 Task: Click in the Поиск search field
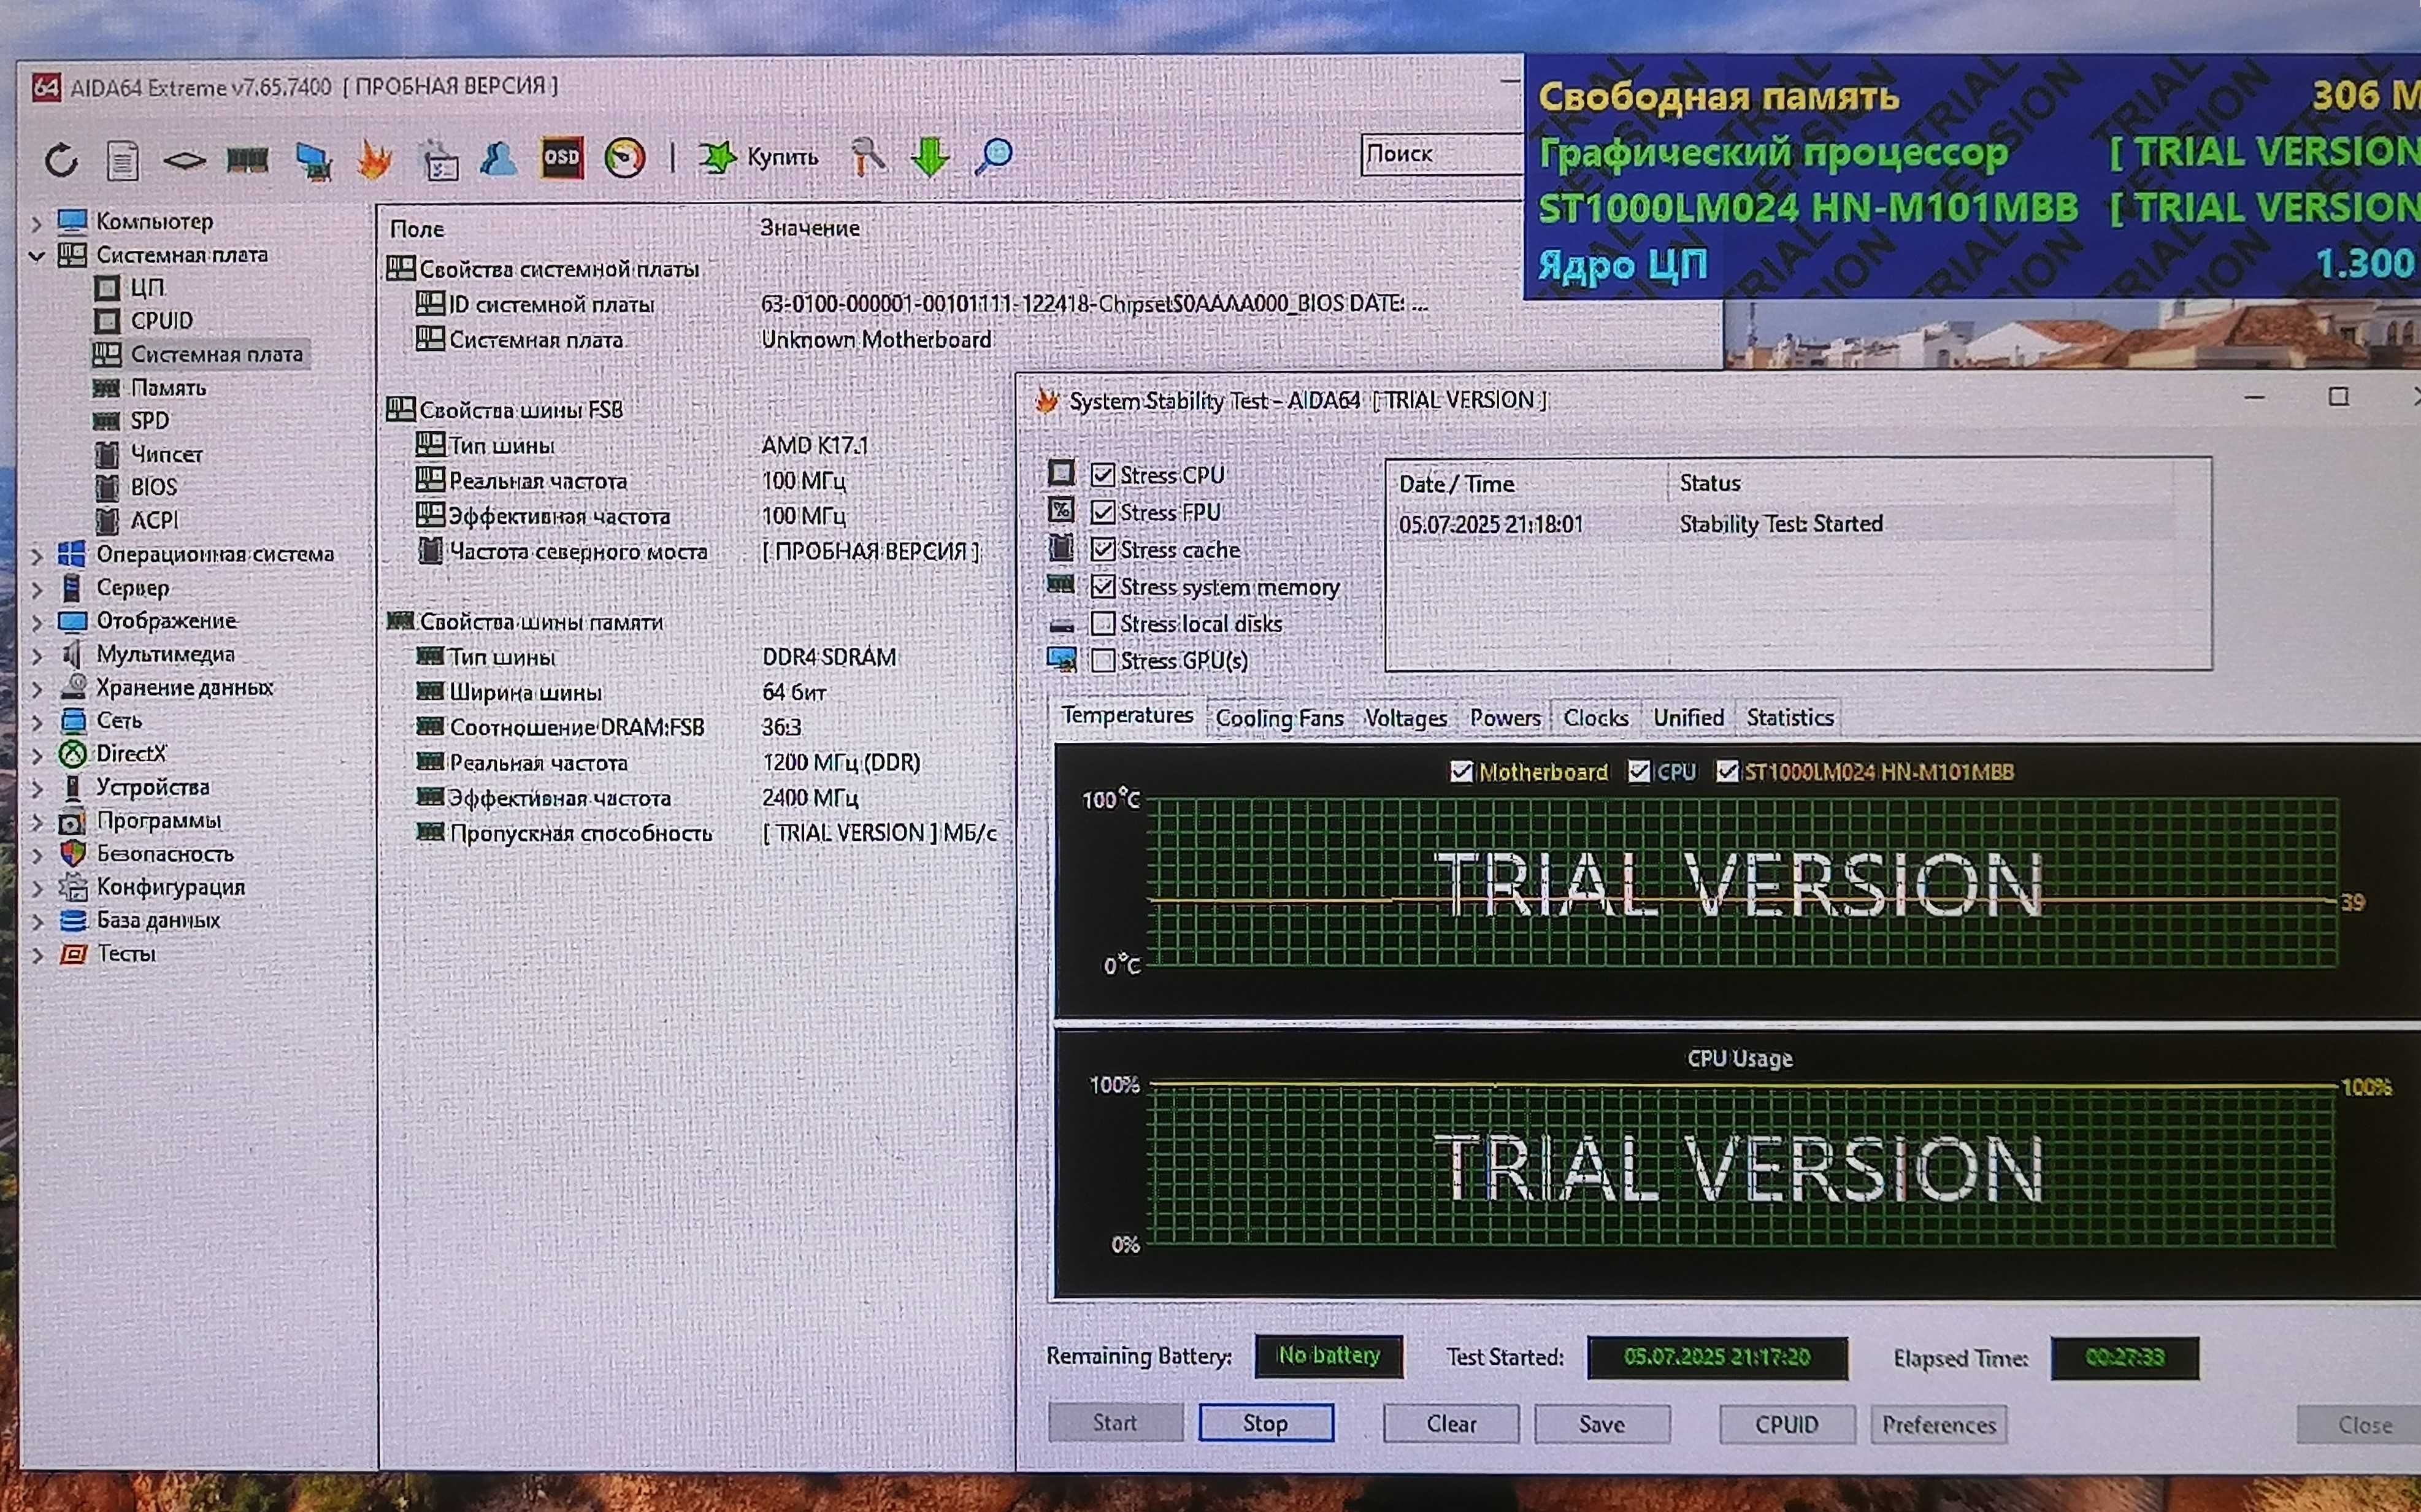[x=1441, y=154]
